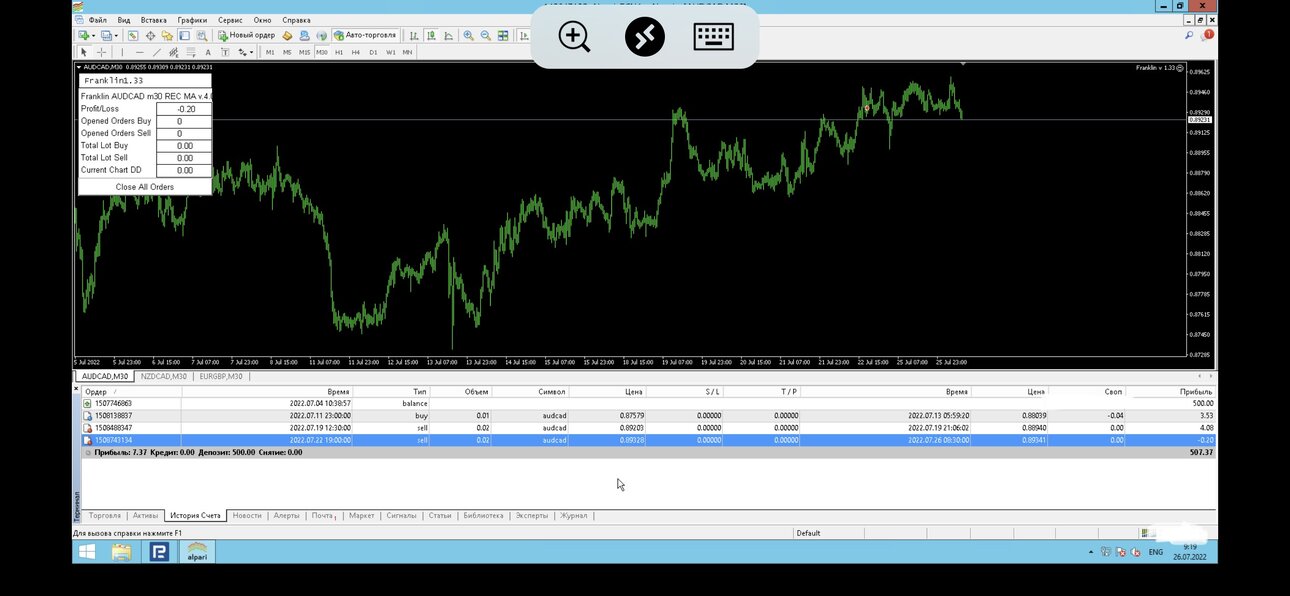1290x596 pixels.
Task: Switch to EURGBP,M30 chart tab
Action: pos(221,377)
